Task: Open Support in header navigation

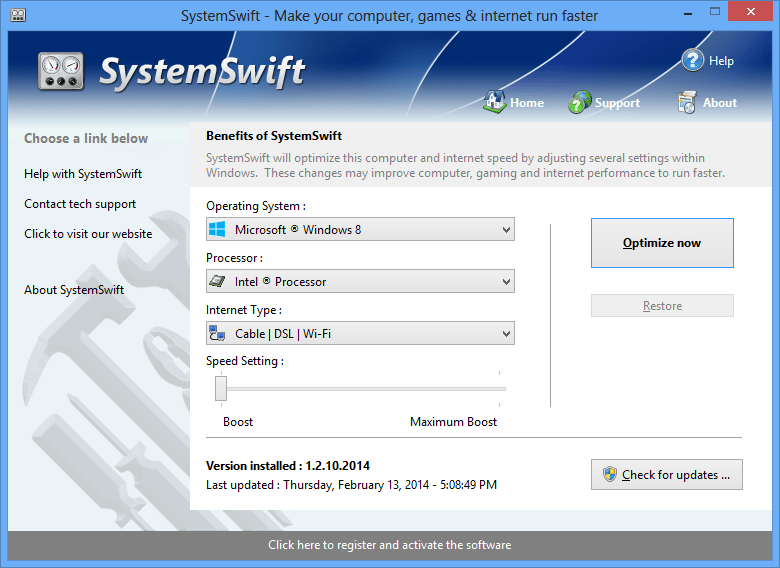Action: tap(617, 102)
